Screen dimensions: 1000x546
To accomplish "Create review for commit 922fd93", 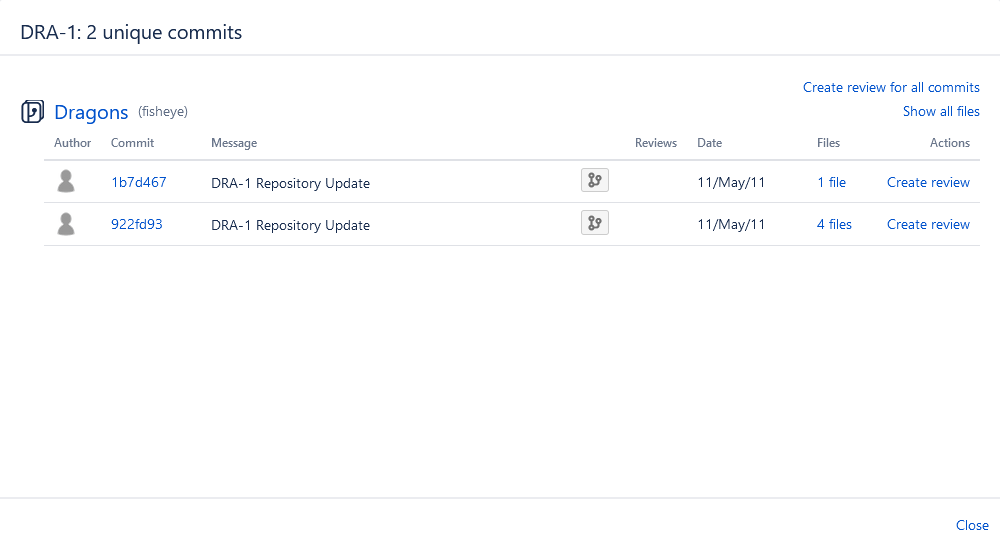I will pos(928,225).
